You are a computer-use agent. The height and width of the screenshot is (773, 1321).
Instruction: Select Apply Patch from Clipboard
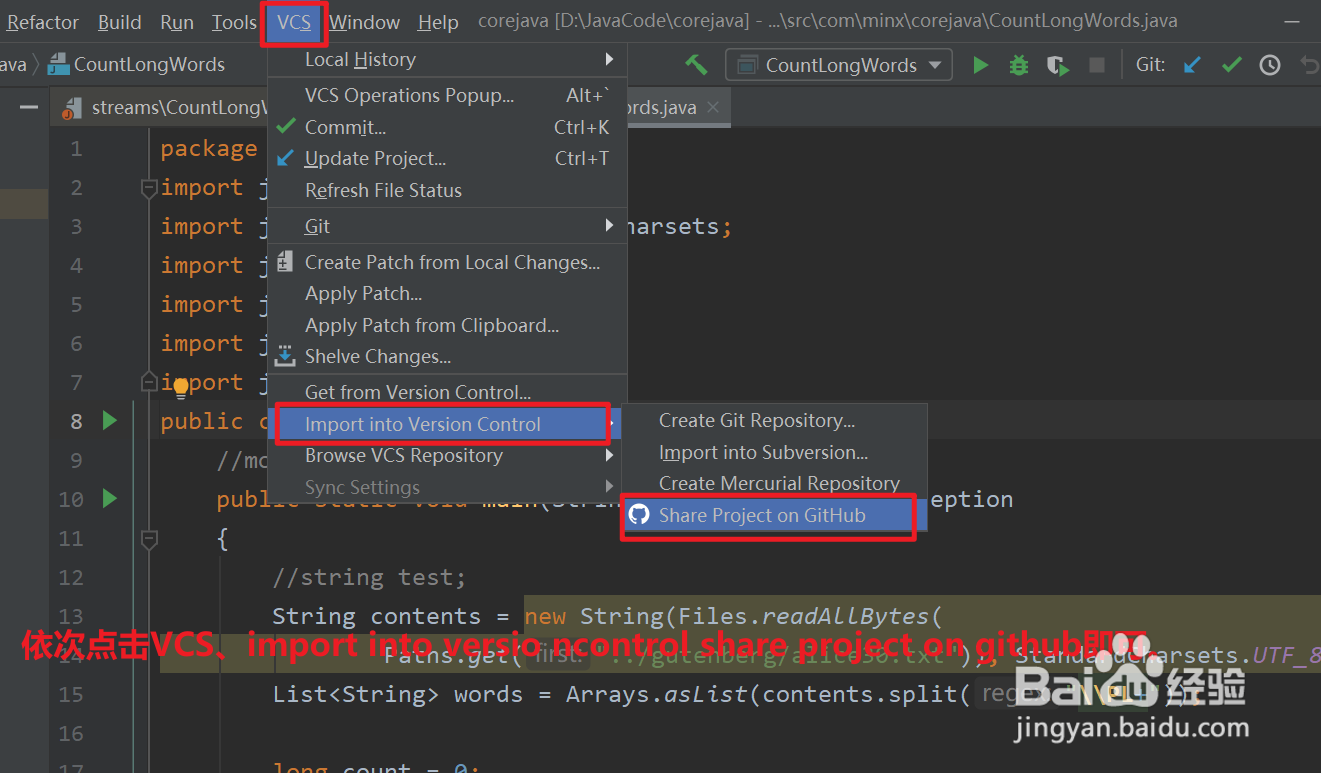[448, 325]
